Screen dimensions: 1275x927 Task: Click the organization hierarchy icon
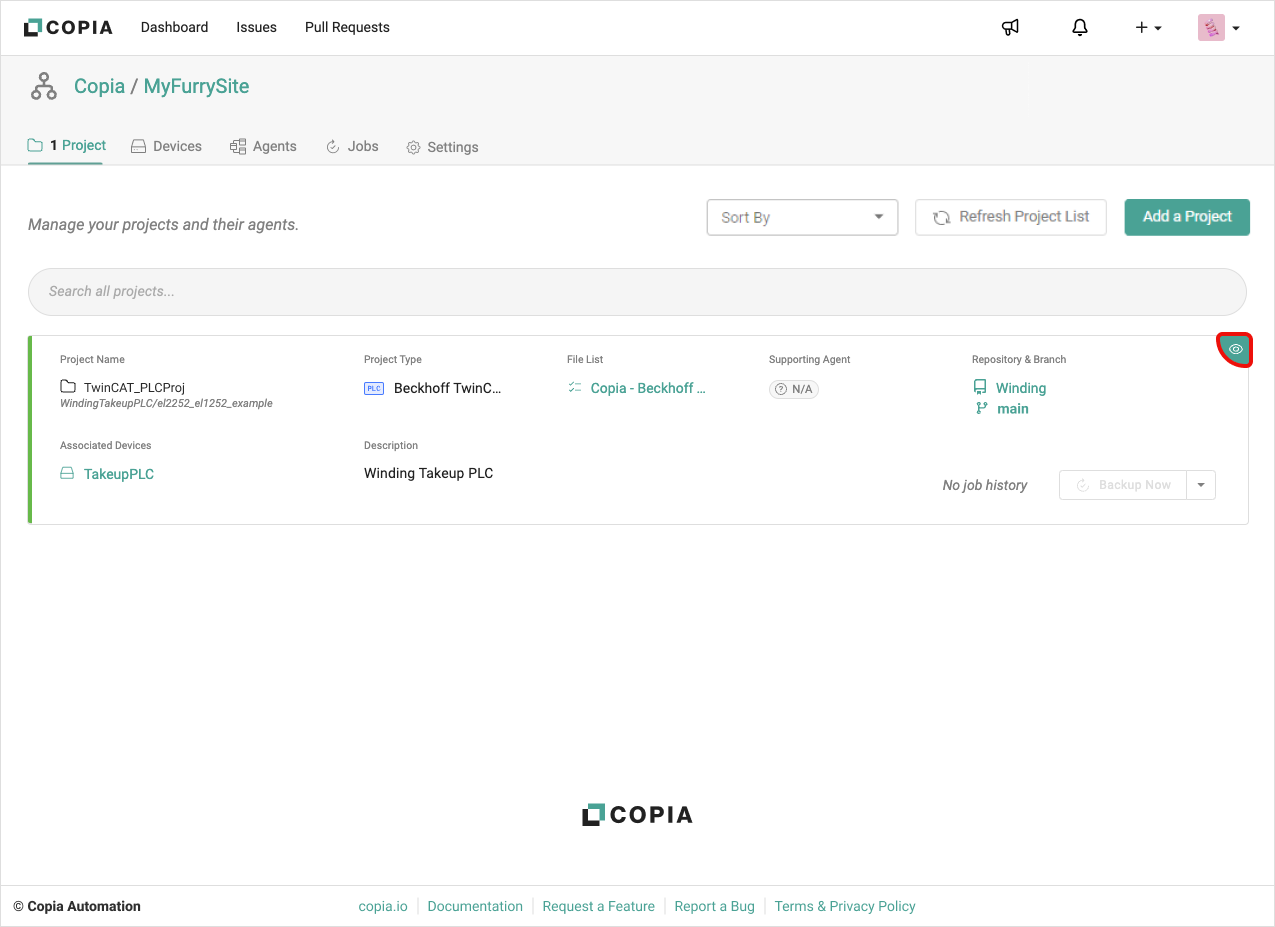[44, 87]
